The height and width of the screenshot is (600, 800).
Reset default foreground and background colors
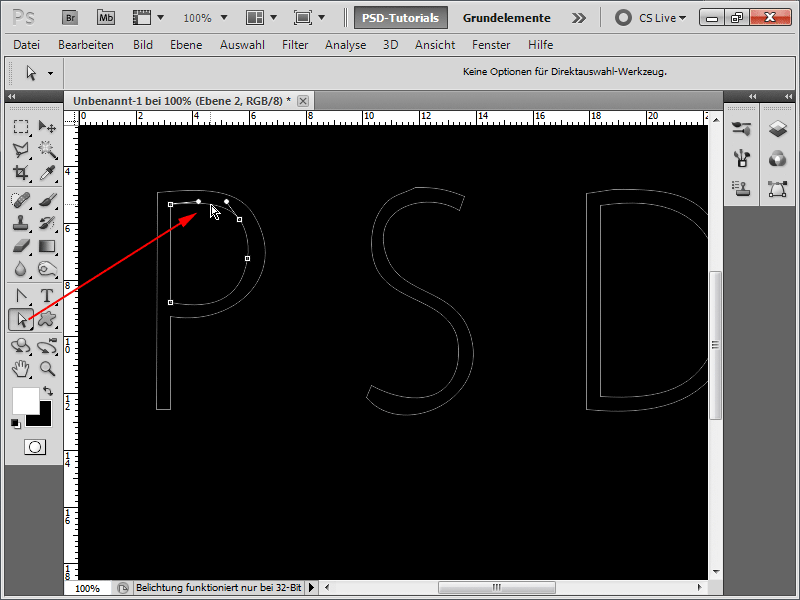[x=16, y=423]
